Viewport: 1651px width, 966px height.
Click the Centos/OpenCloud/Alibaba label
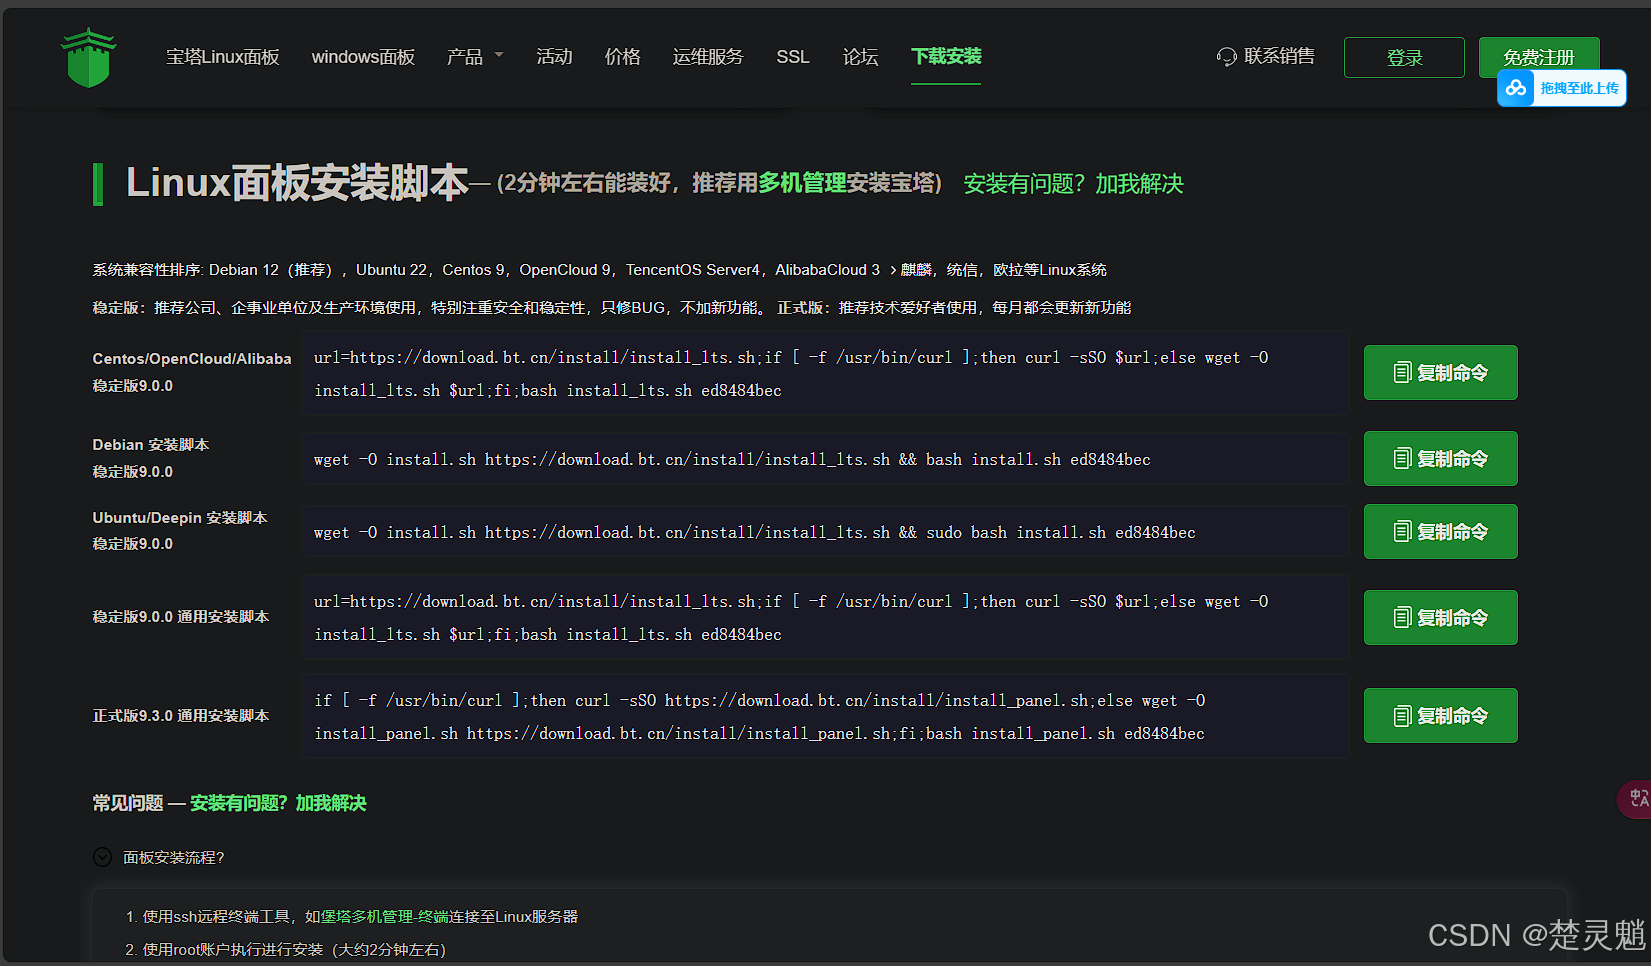pos(192,359)
